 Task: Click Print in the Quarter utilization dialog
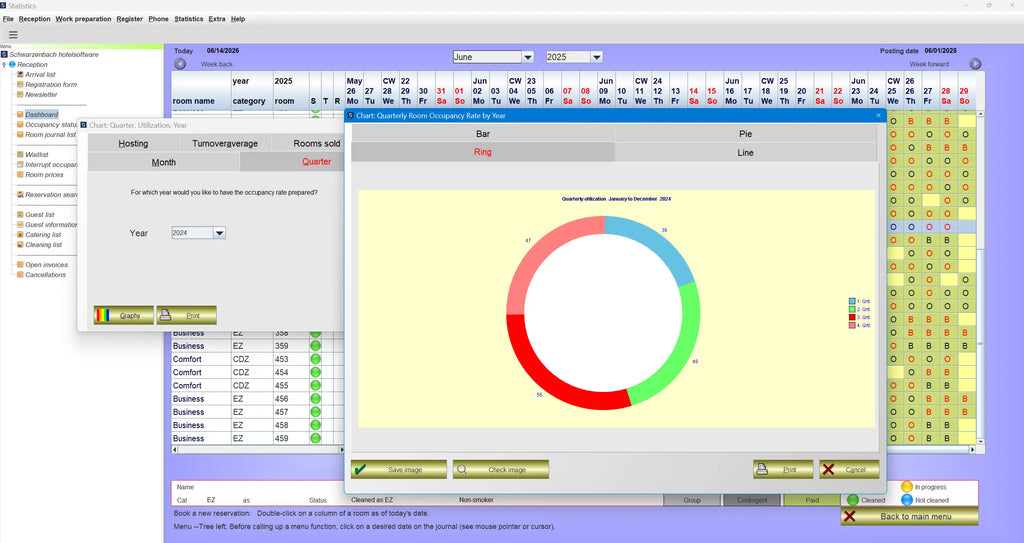[x=186, y=315]
